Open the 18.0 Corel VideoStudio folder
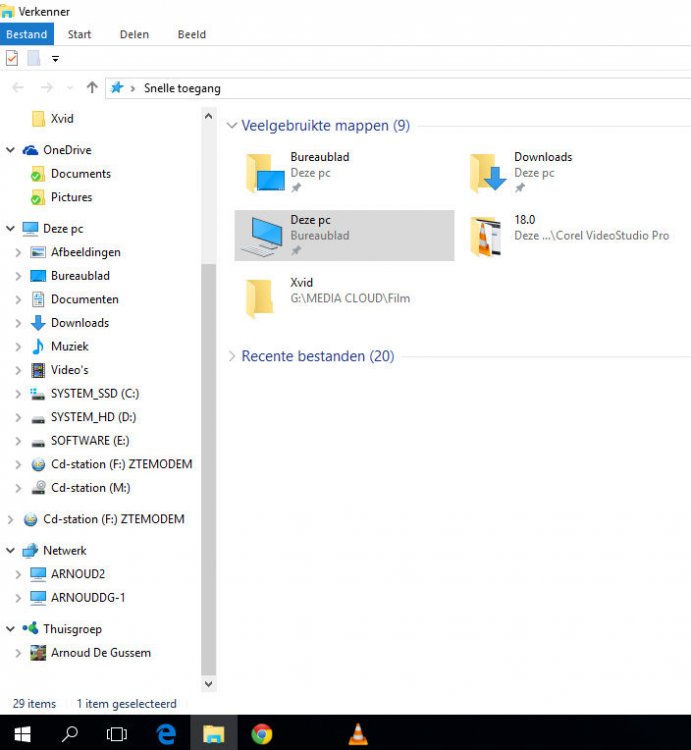This screenshot has width=691, height=750. 489,235
